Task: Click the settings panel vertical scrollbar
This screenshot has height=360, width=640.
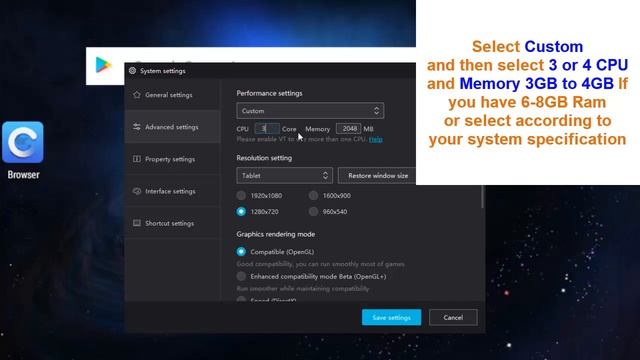Action: coord(482,197)
